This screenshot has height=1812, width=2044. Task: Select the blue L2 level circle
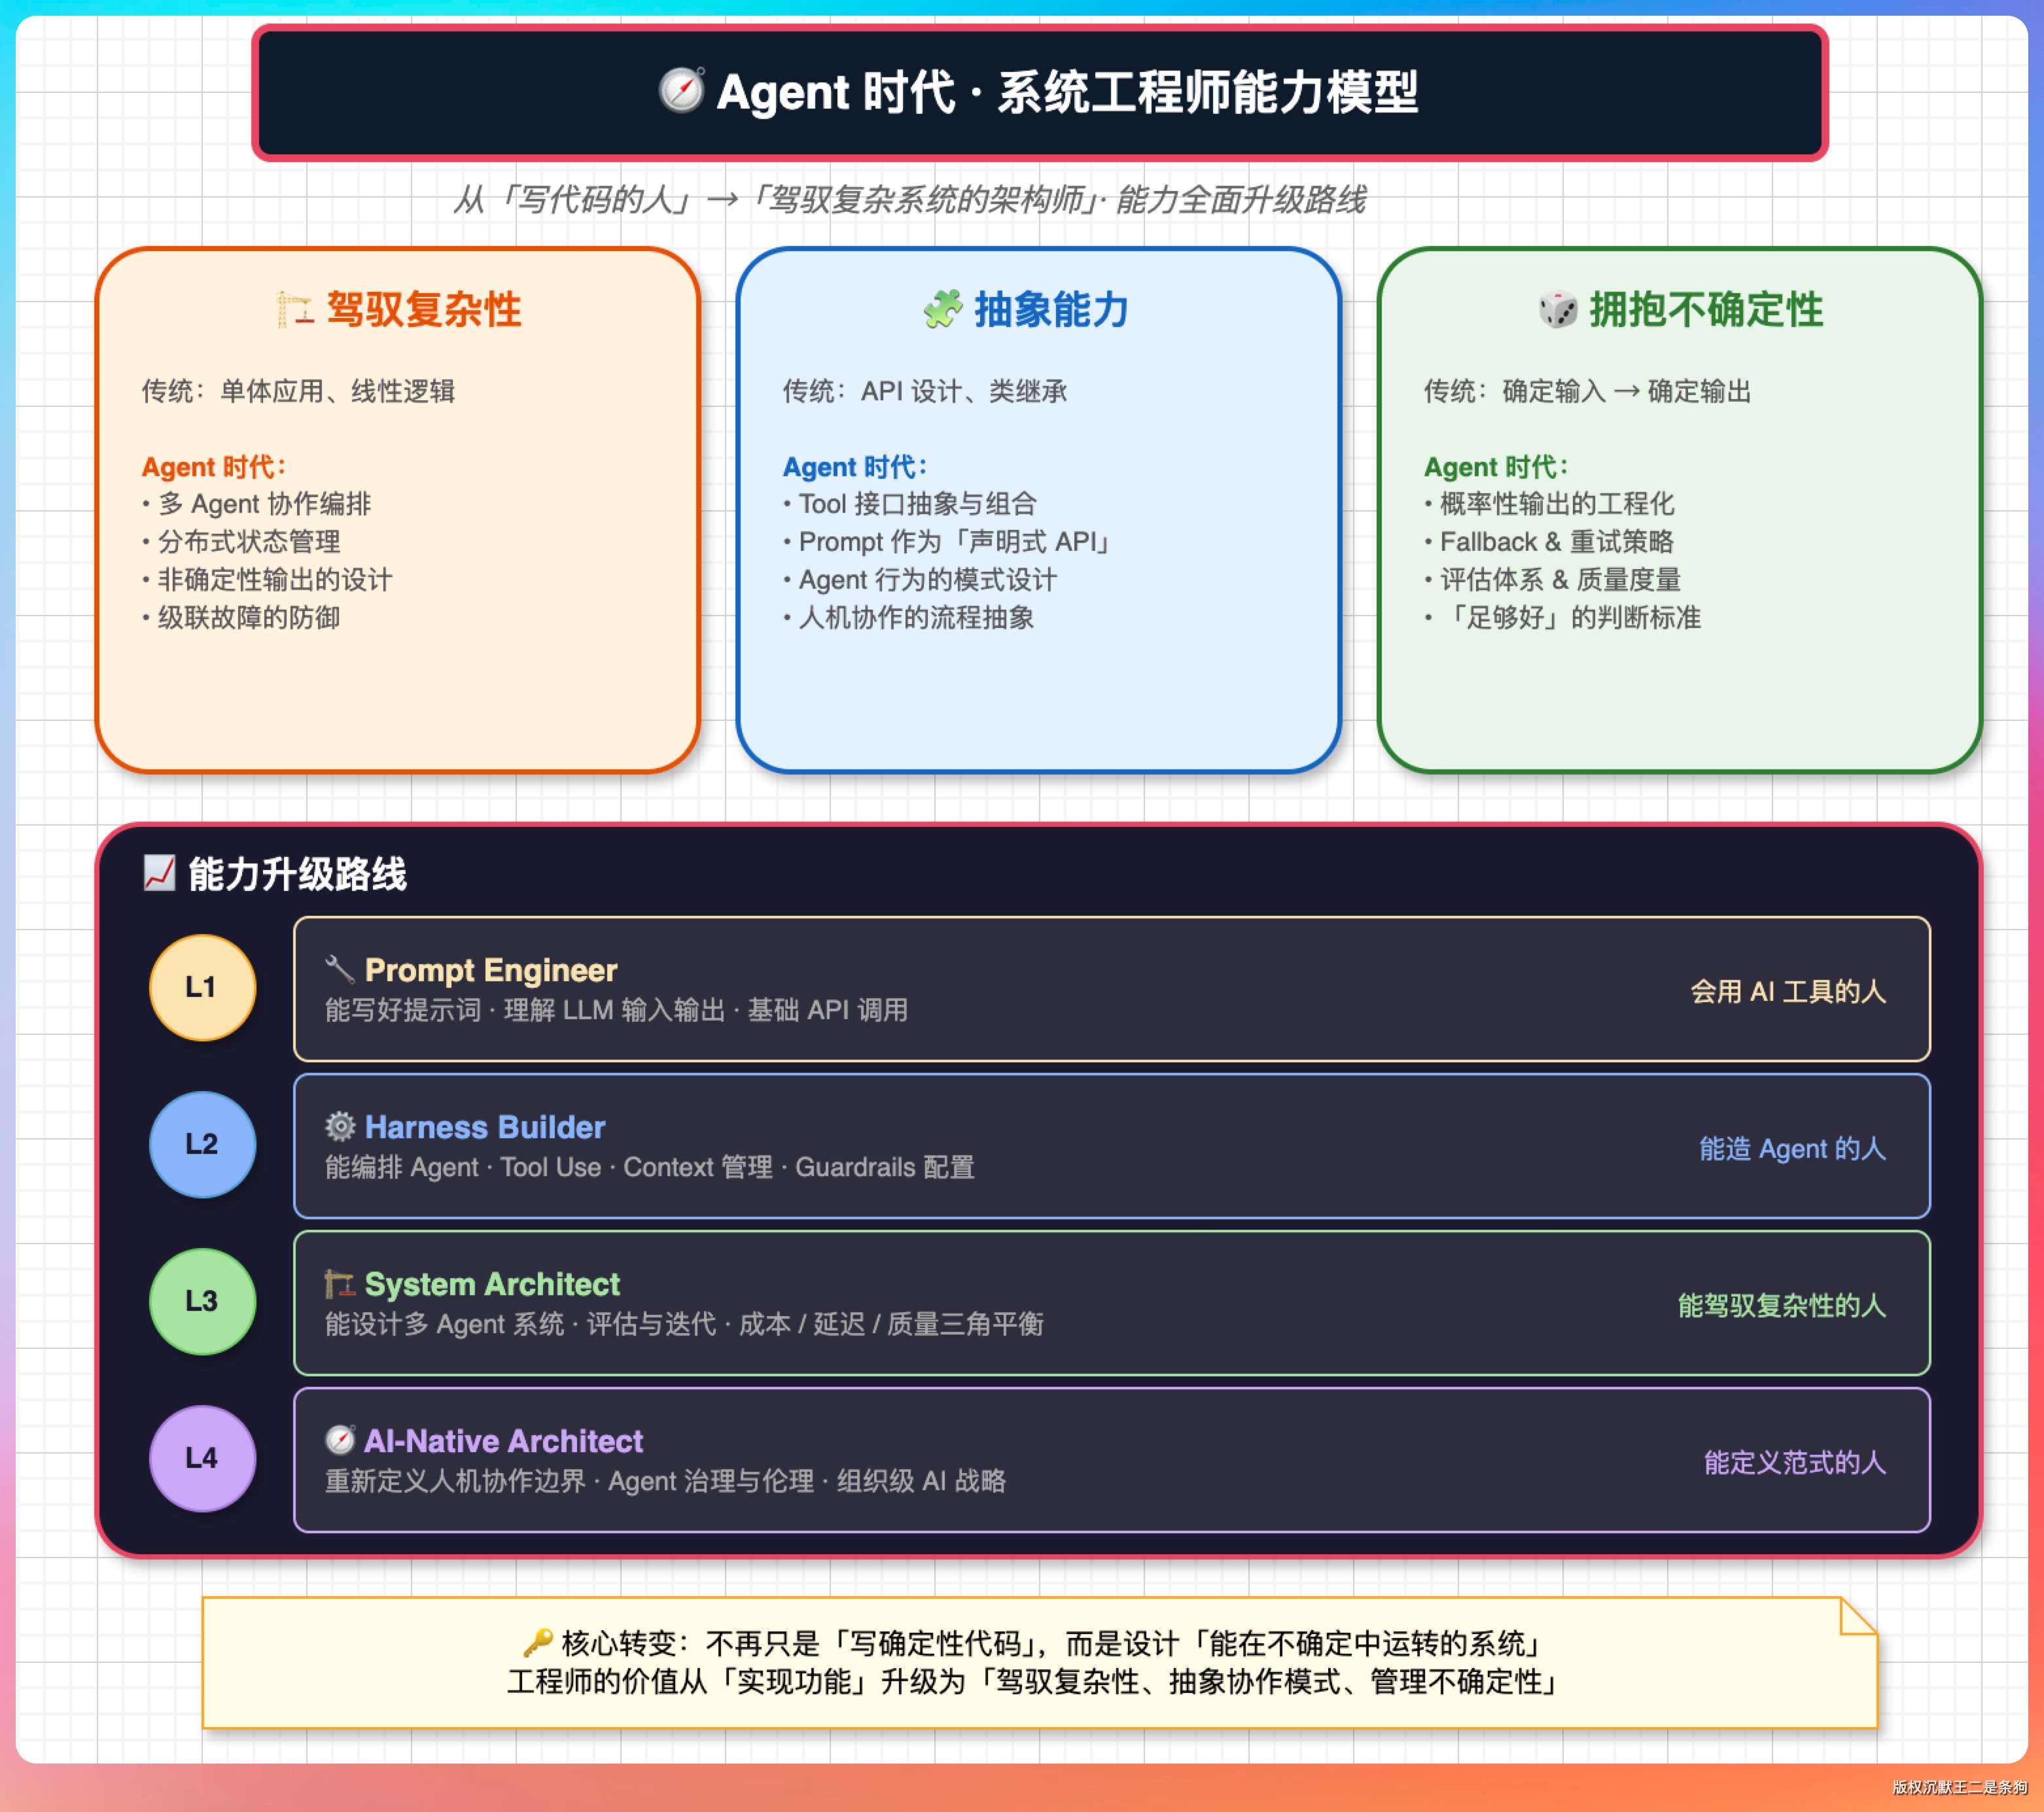coord(202,1144)
